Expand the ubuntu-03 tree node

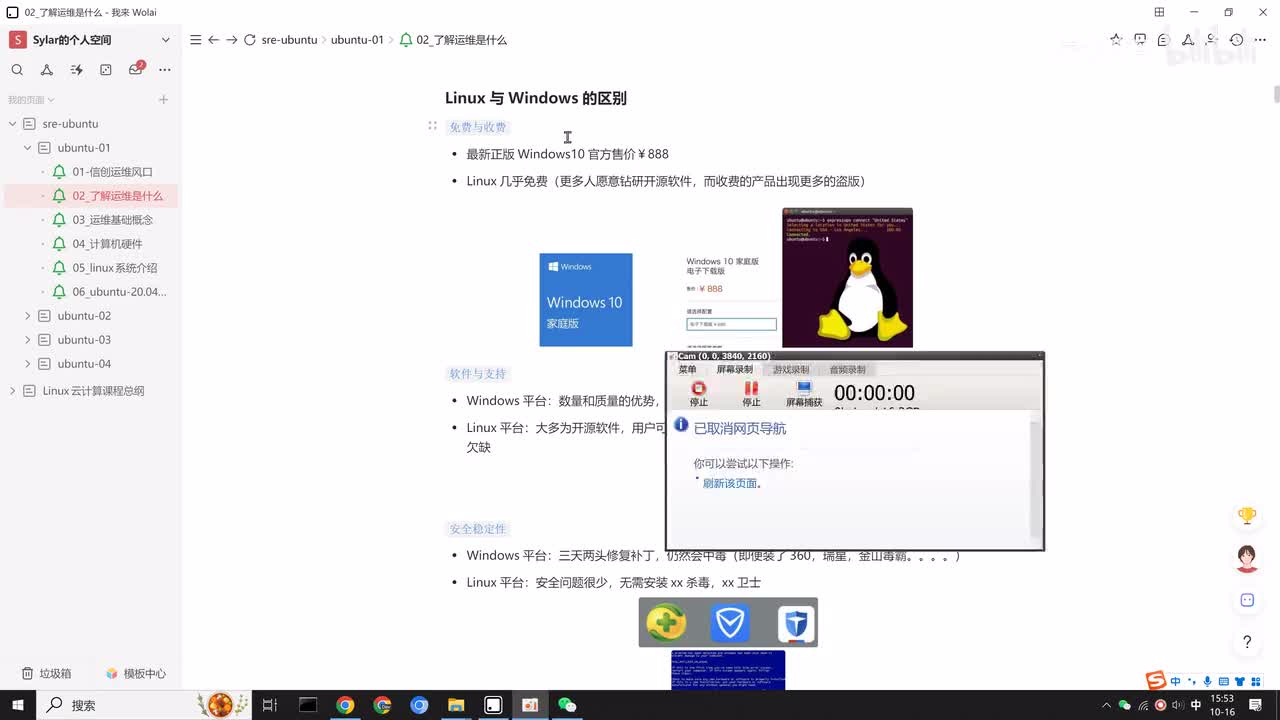click(x=27, y=340)
